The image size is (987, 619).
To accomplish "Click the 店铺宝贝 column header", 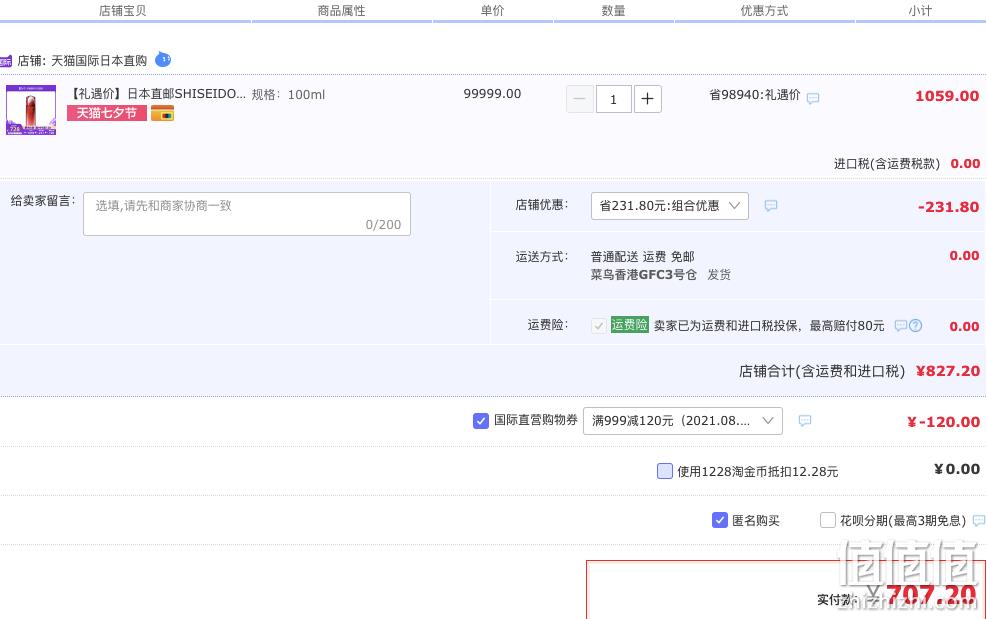I will [x=123, y=11].
